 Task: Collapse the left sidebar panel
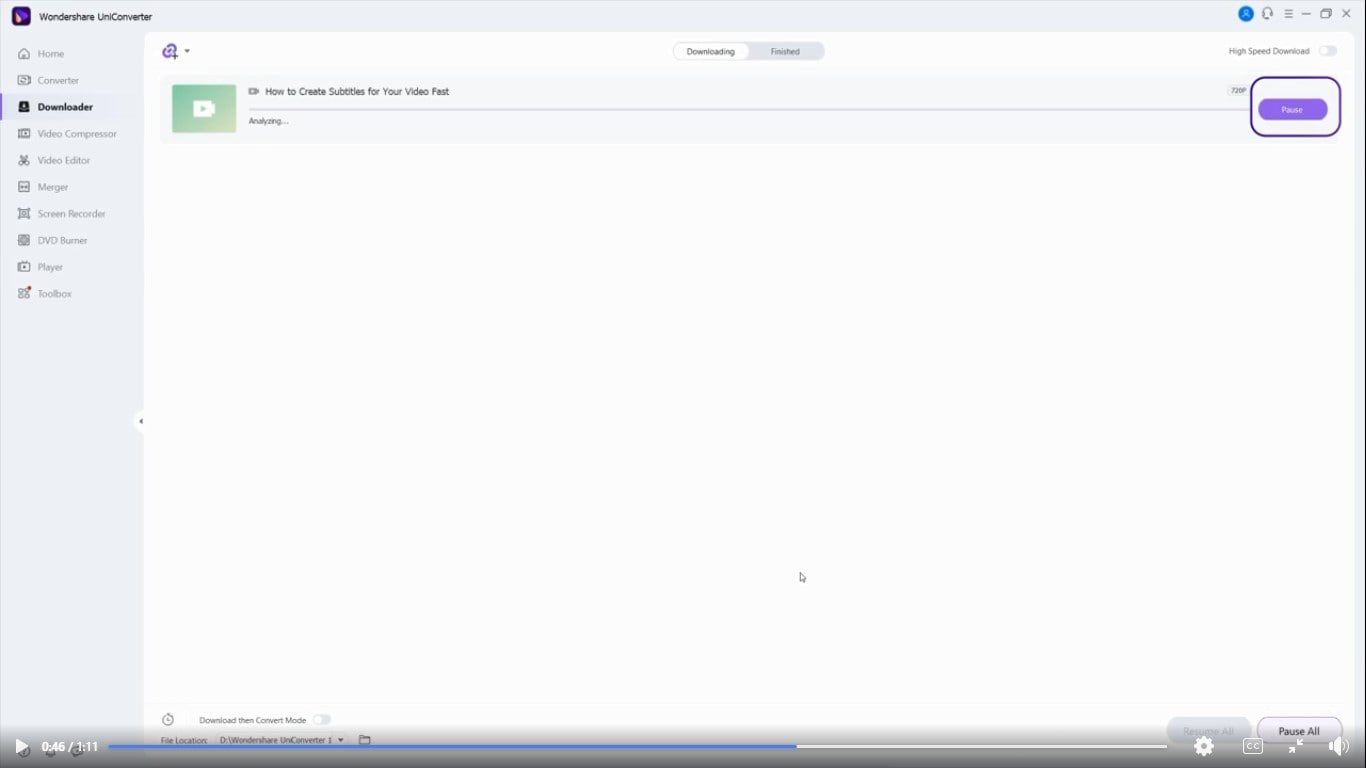coord(140,421)
